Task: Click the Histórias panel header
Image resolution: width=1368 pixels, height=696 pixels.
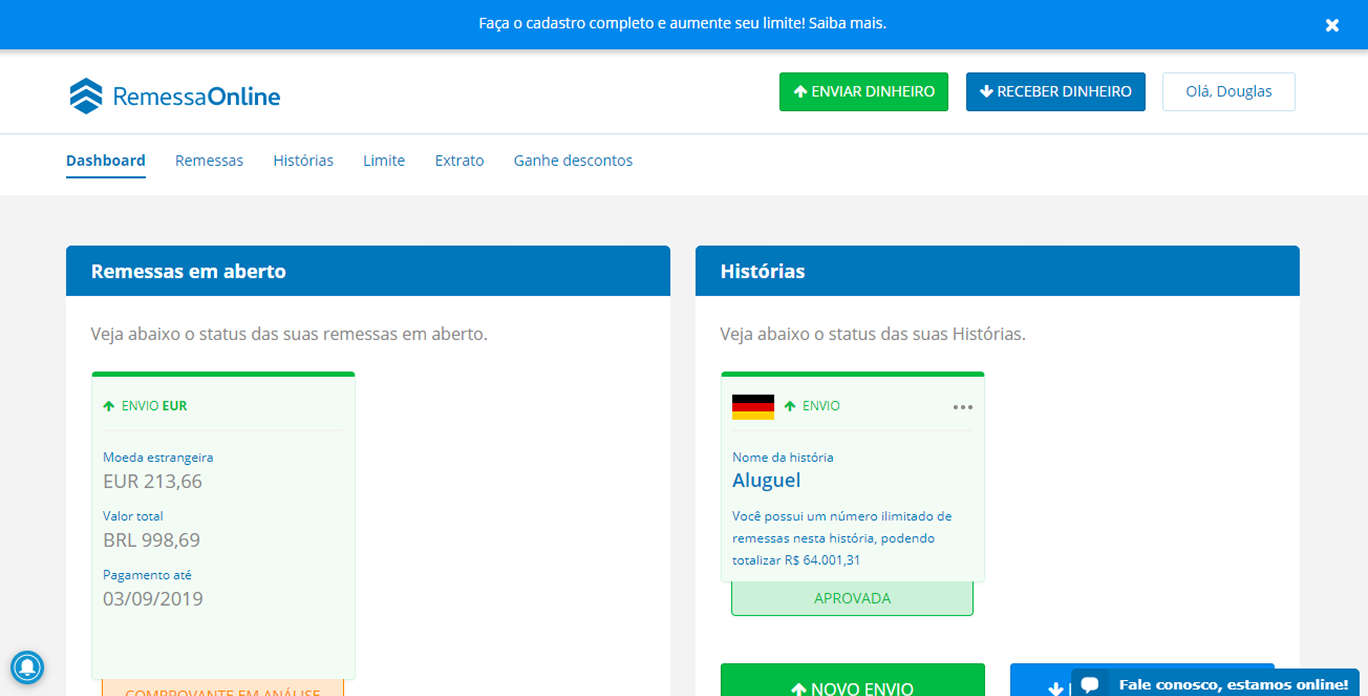Action: point(997,271)
